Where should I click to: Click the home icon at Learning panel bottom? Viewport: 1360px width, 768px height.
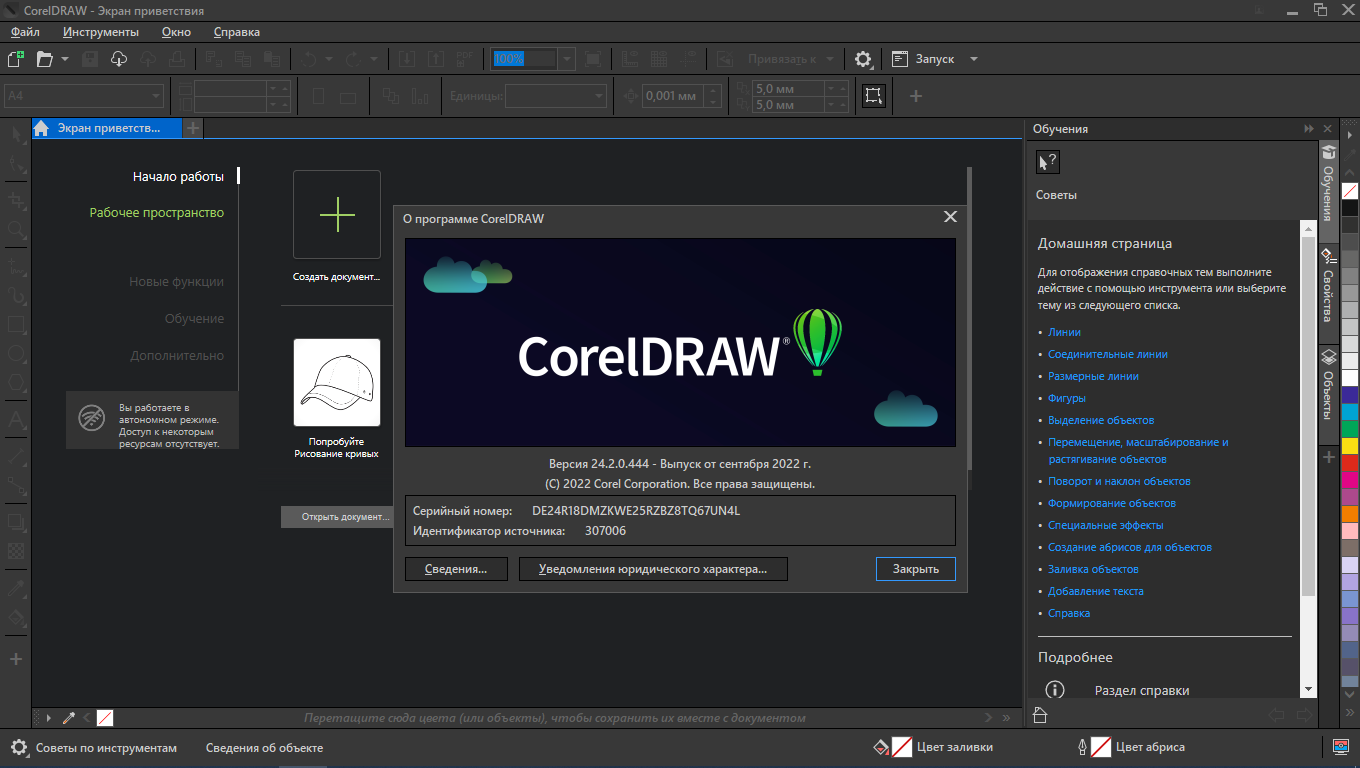(x=1039, y=715)
